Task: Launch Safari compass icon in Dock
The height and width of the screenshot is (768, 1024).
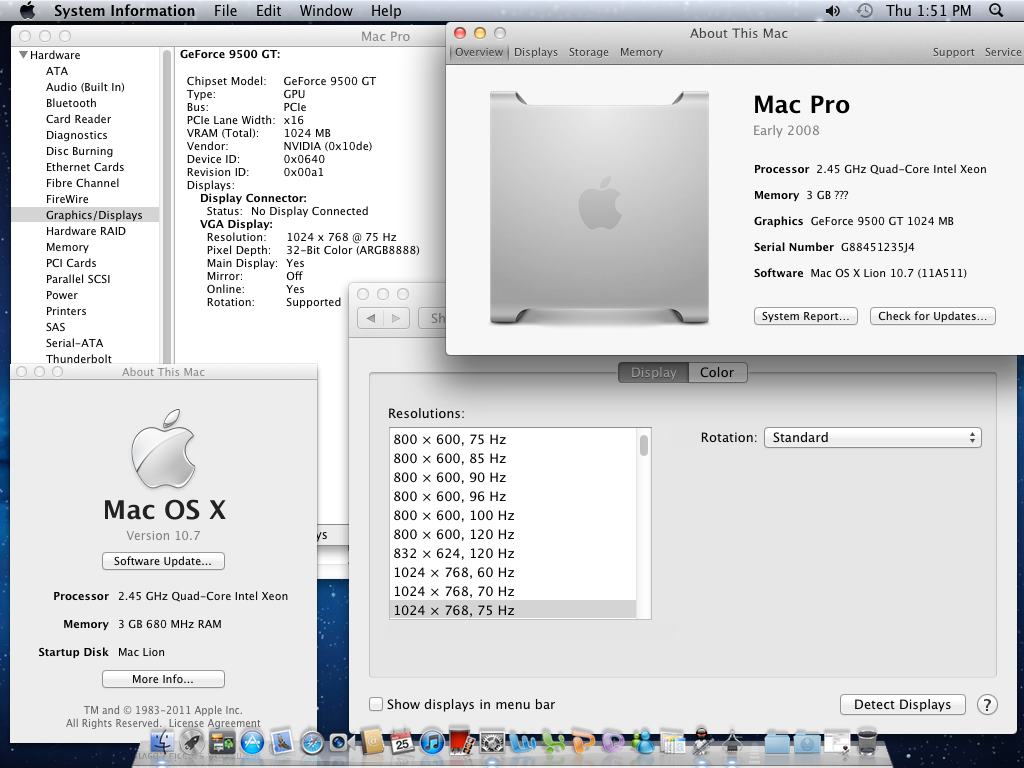Action: pos(312,743)
